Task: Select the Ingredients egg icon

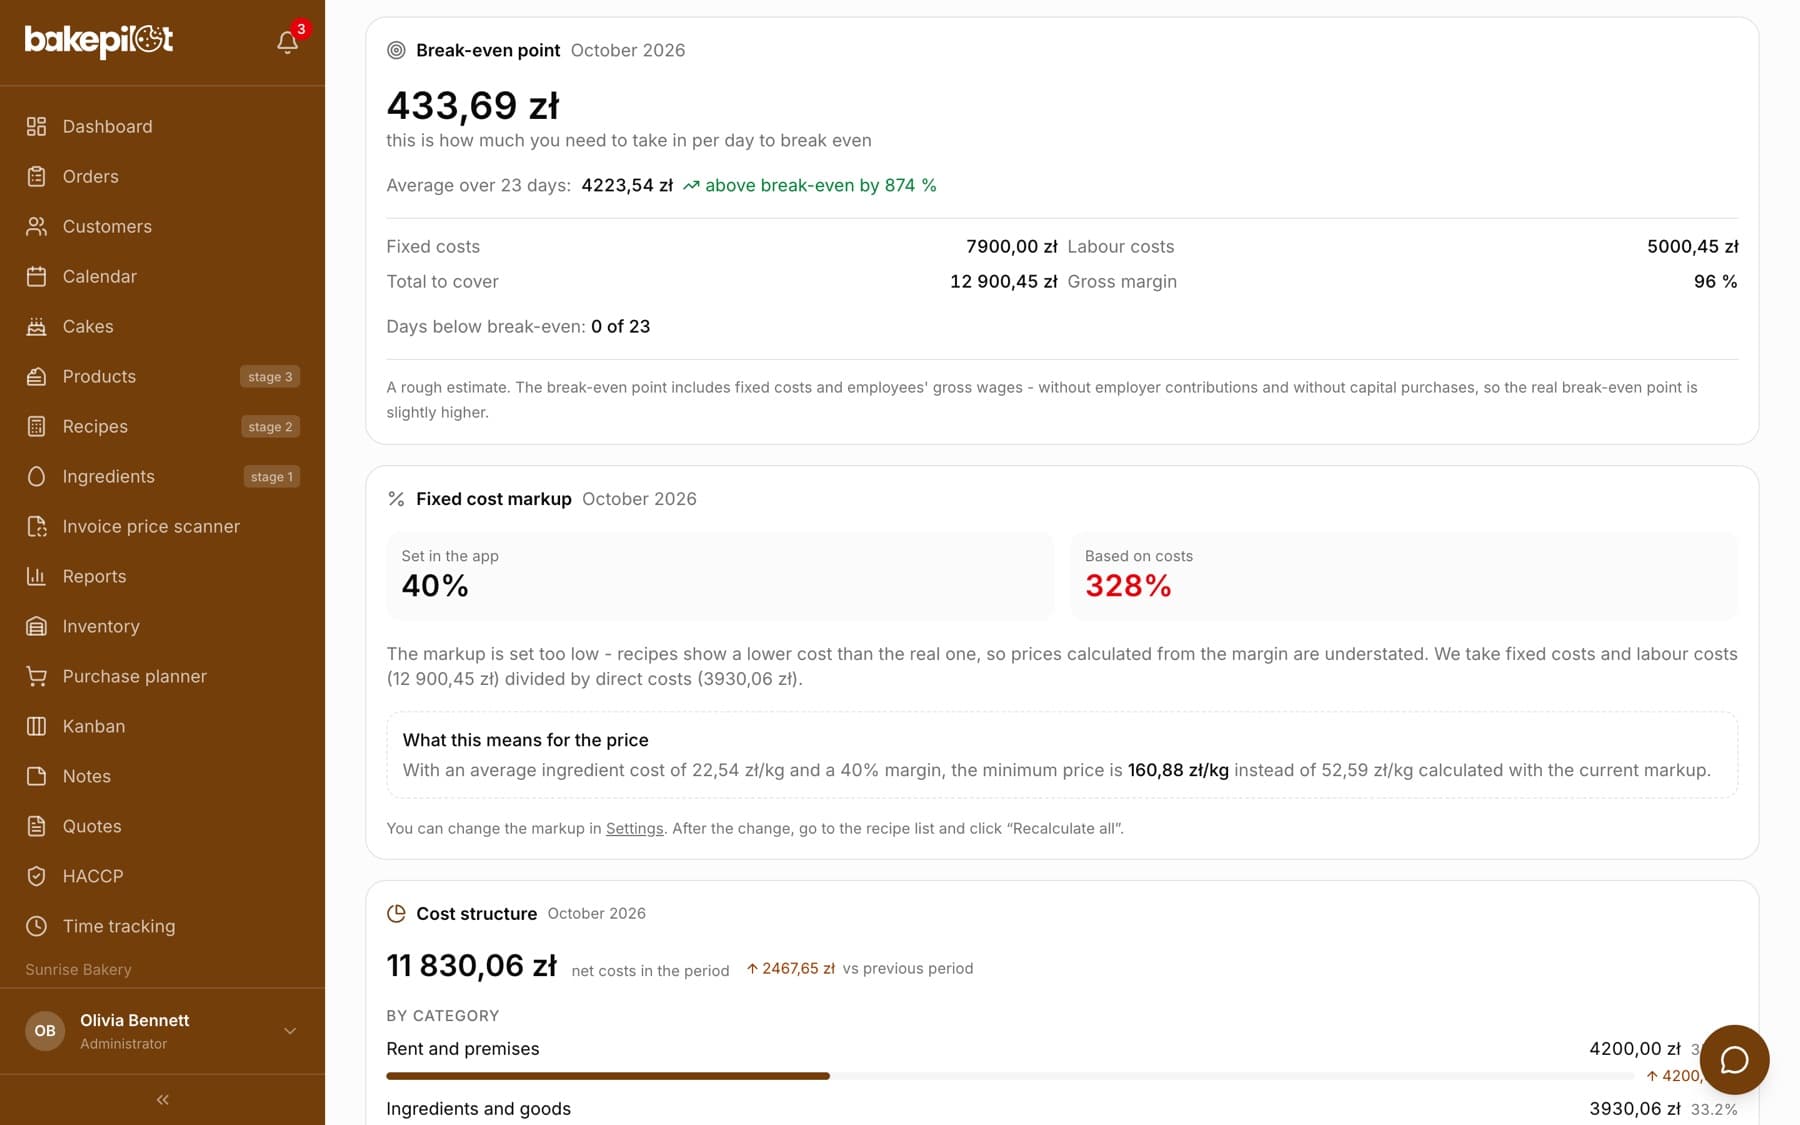Action: tap(37, 476)
